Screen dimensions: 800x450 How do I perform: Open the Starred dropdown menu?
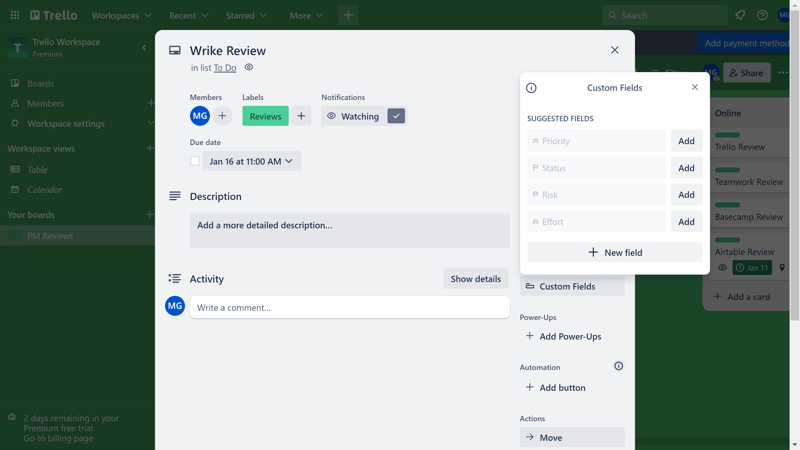246,15
